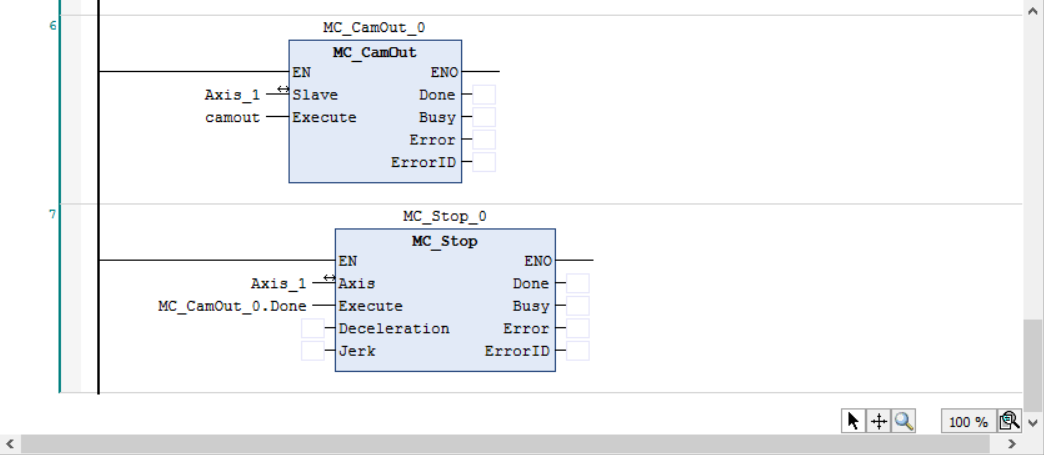Viewport: 1044px width, 455px height.
Task: Click the MC_Stop Jerk input box
Action: click(313, 351)
